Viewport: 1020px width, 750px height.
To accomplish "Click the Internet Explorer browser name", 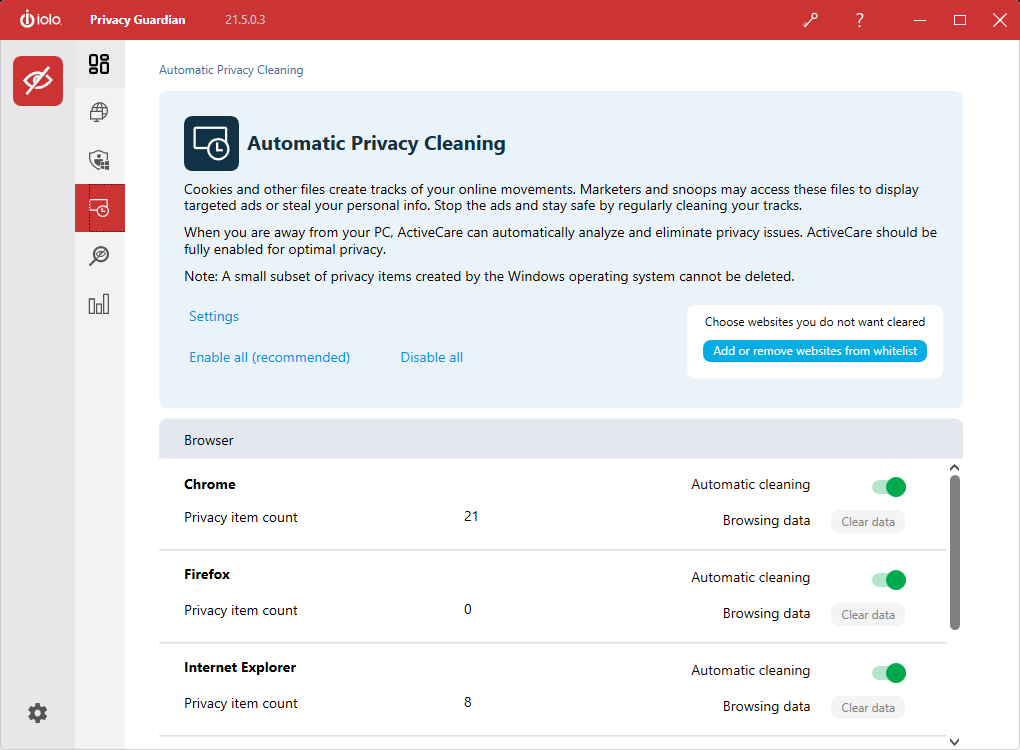I will 240,667.
